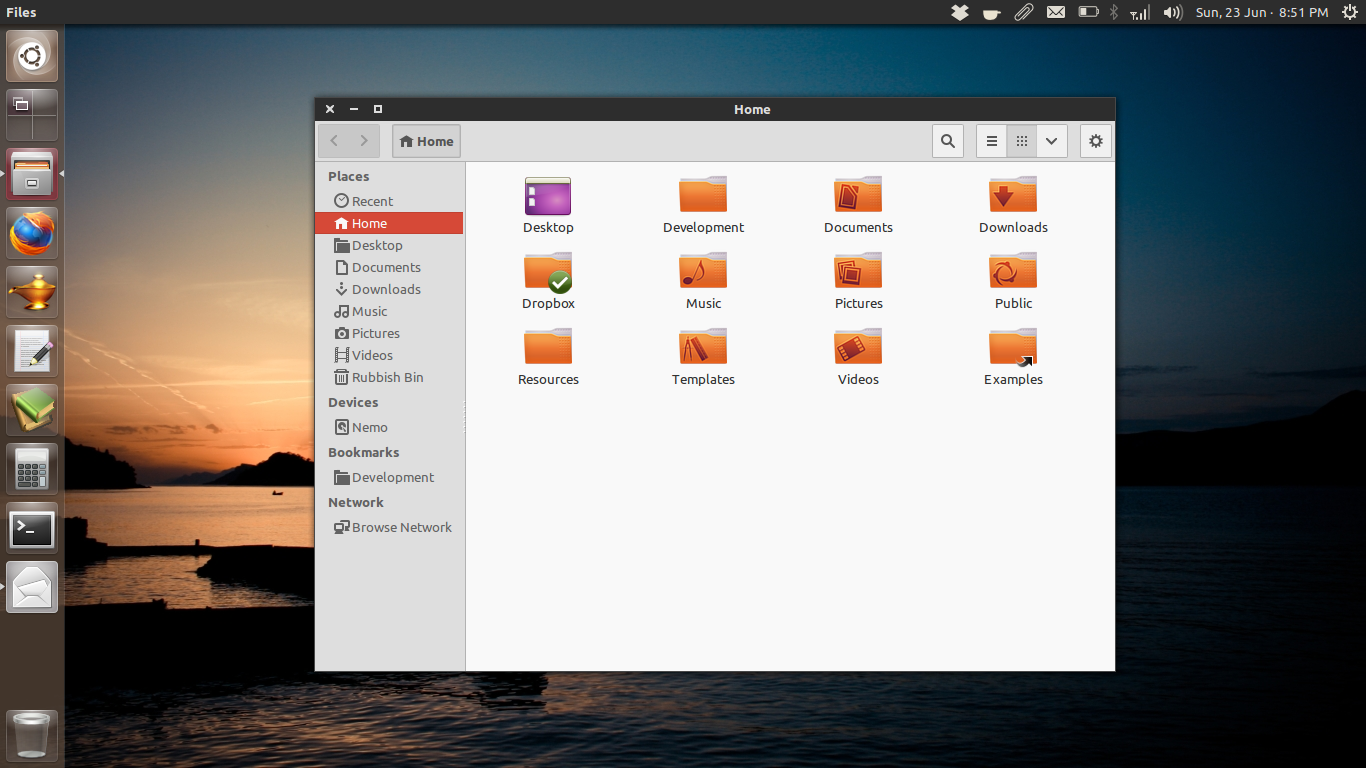Open the sound volume indicator
Screen dimensions: 1366x768
(1173, 12)
